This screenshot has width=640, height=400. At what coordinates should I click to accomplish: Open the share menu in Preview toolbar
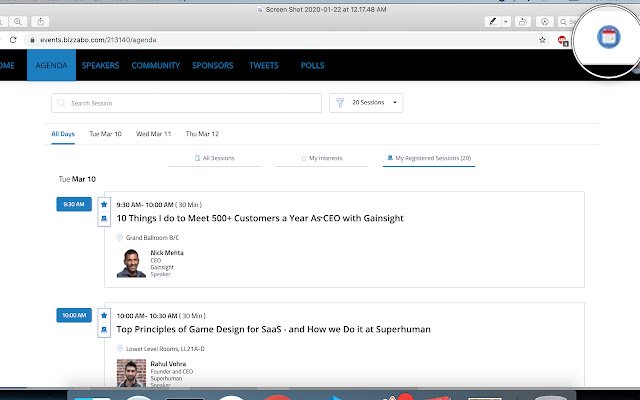[41, 22]
